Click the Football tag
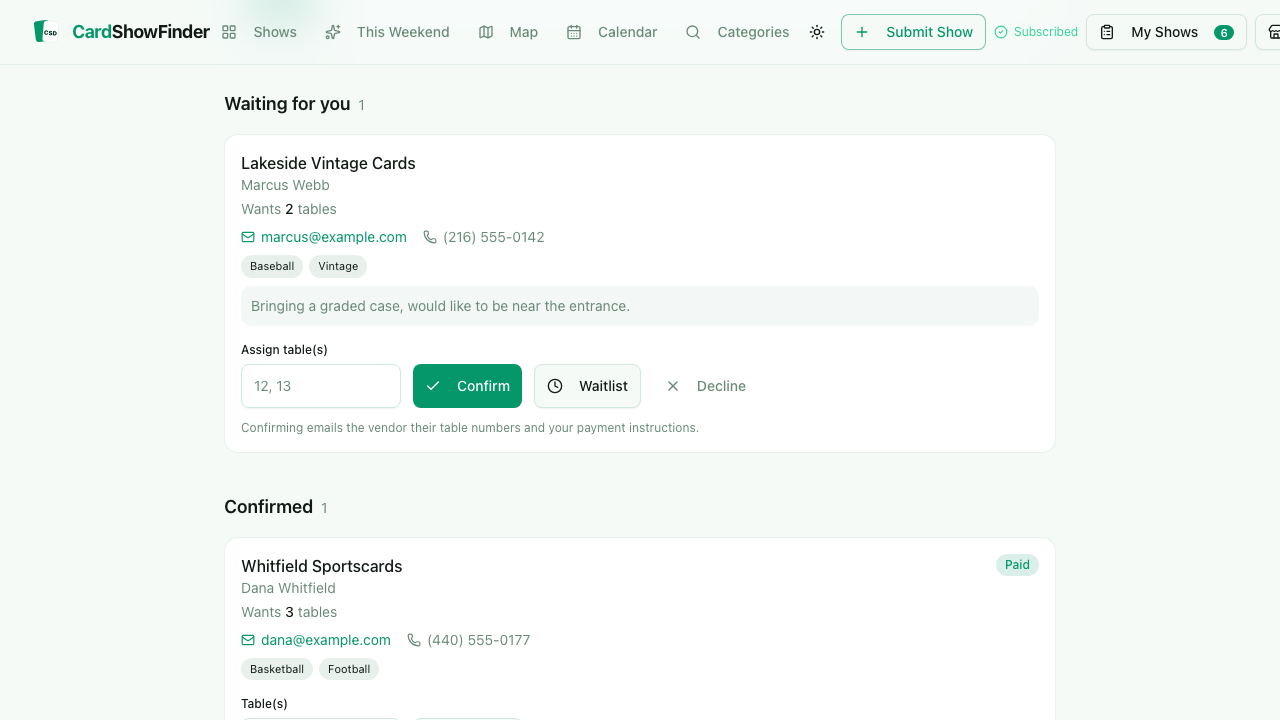The image size is (1280, 720). click(349, 669)
